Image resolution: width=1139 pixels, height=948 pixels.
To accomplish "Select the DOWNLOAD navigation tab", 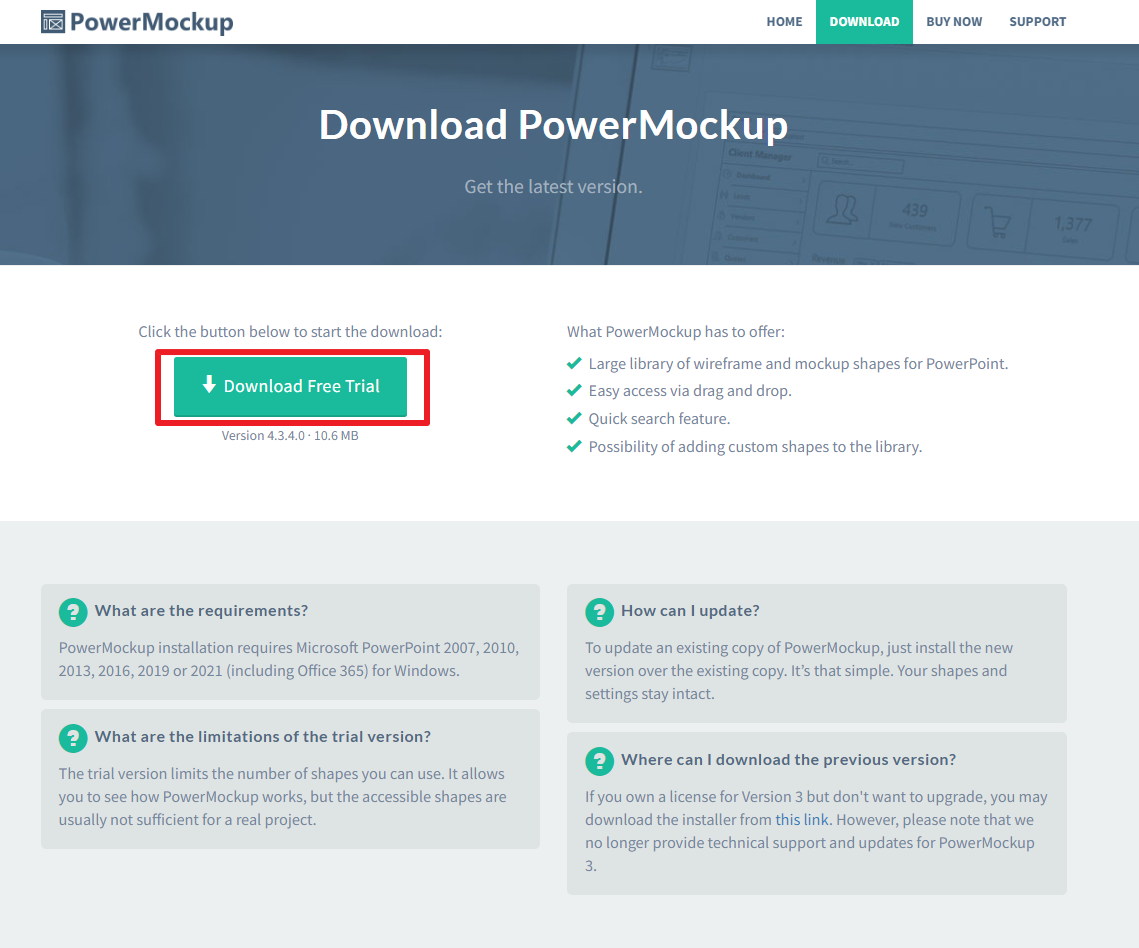I will [864, 22].
